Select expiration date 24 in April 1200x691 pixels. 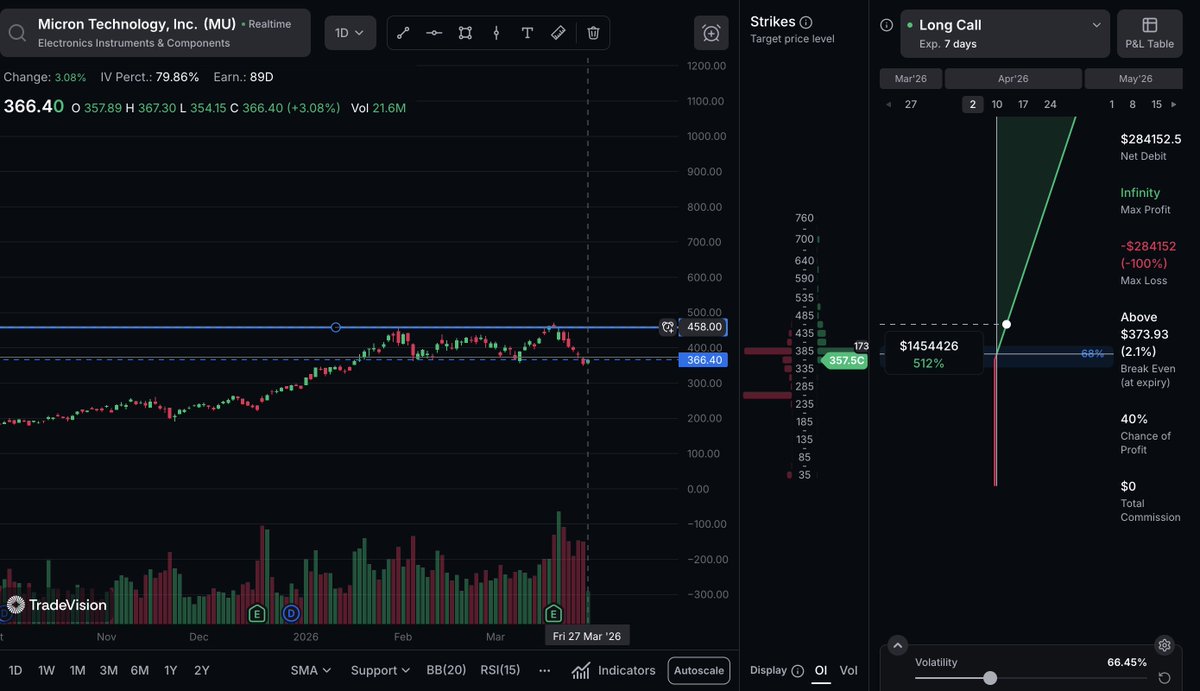[1050, 104]
